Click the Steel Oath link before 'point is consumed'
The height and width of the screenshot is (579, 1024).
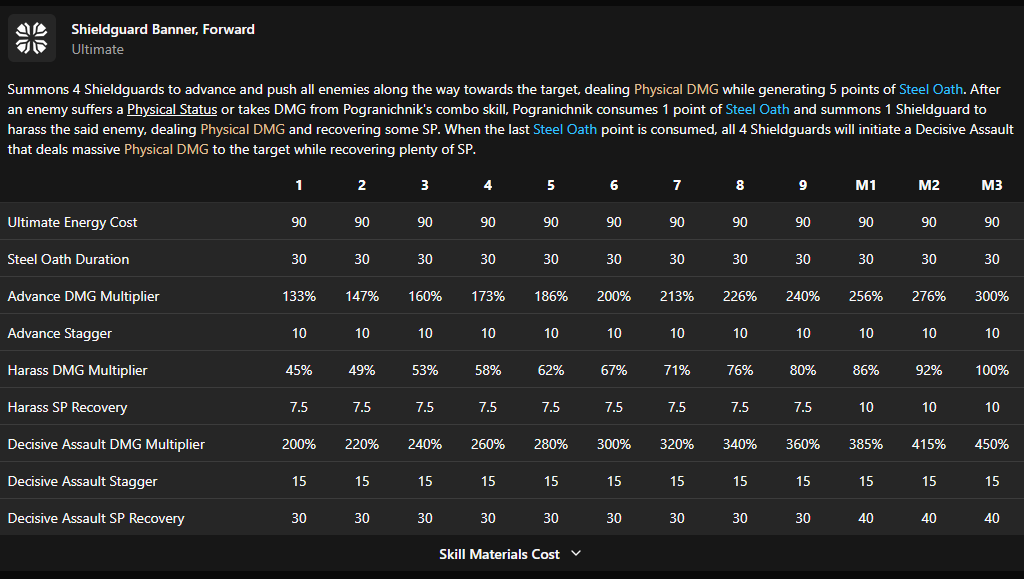pos(565,129)
